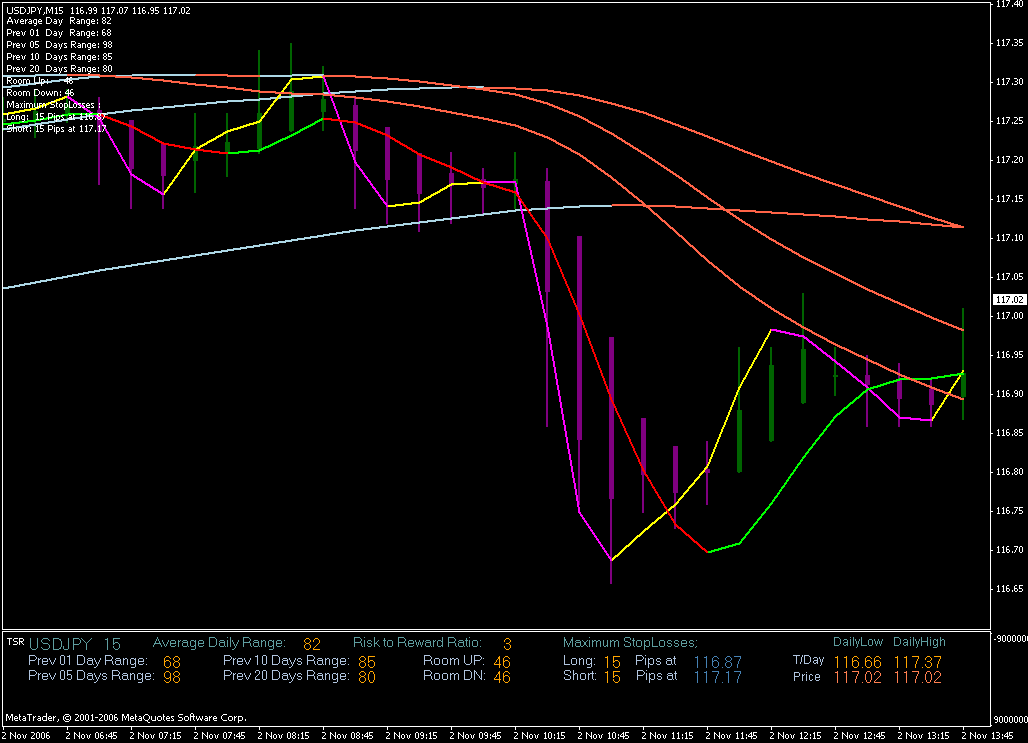Click the TSR indicator label in bottom panel
Viewport: 1028px width, 743px height.
pos(15,642)
